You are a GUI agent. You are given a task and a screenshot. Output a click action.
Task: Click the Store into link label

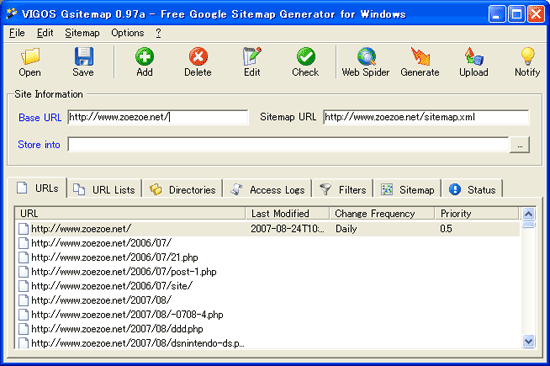click(39, 145)
